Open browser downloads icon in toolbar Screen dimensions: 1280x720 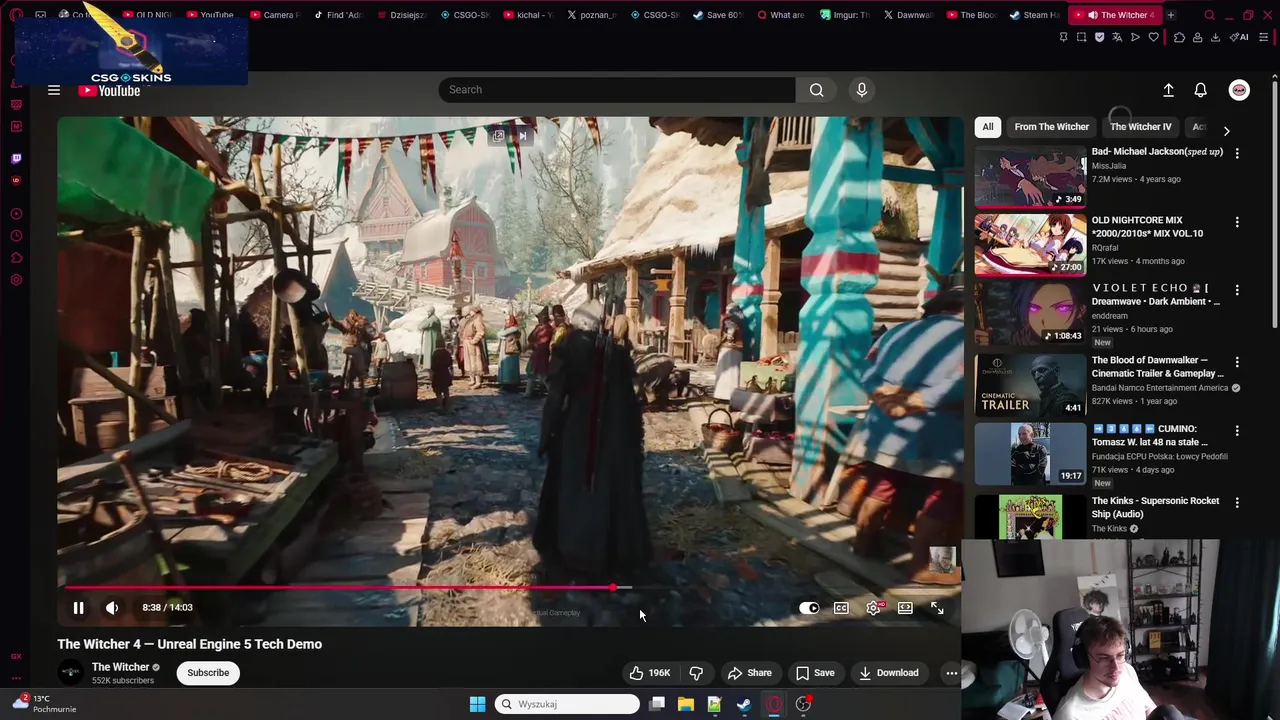[x=1215, y=37]
